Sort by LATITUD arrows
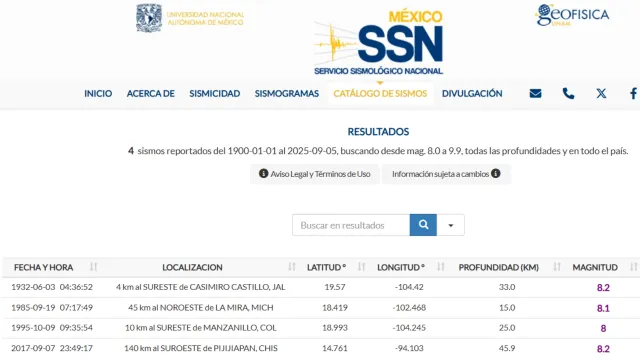The image size is (640, 360). pyautogui.click(x=361, y=267)
